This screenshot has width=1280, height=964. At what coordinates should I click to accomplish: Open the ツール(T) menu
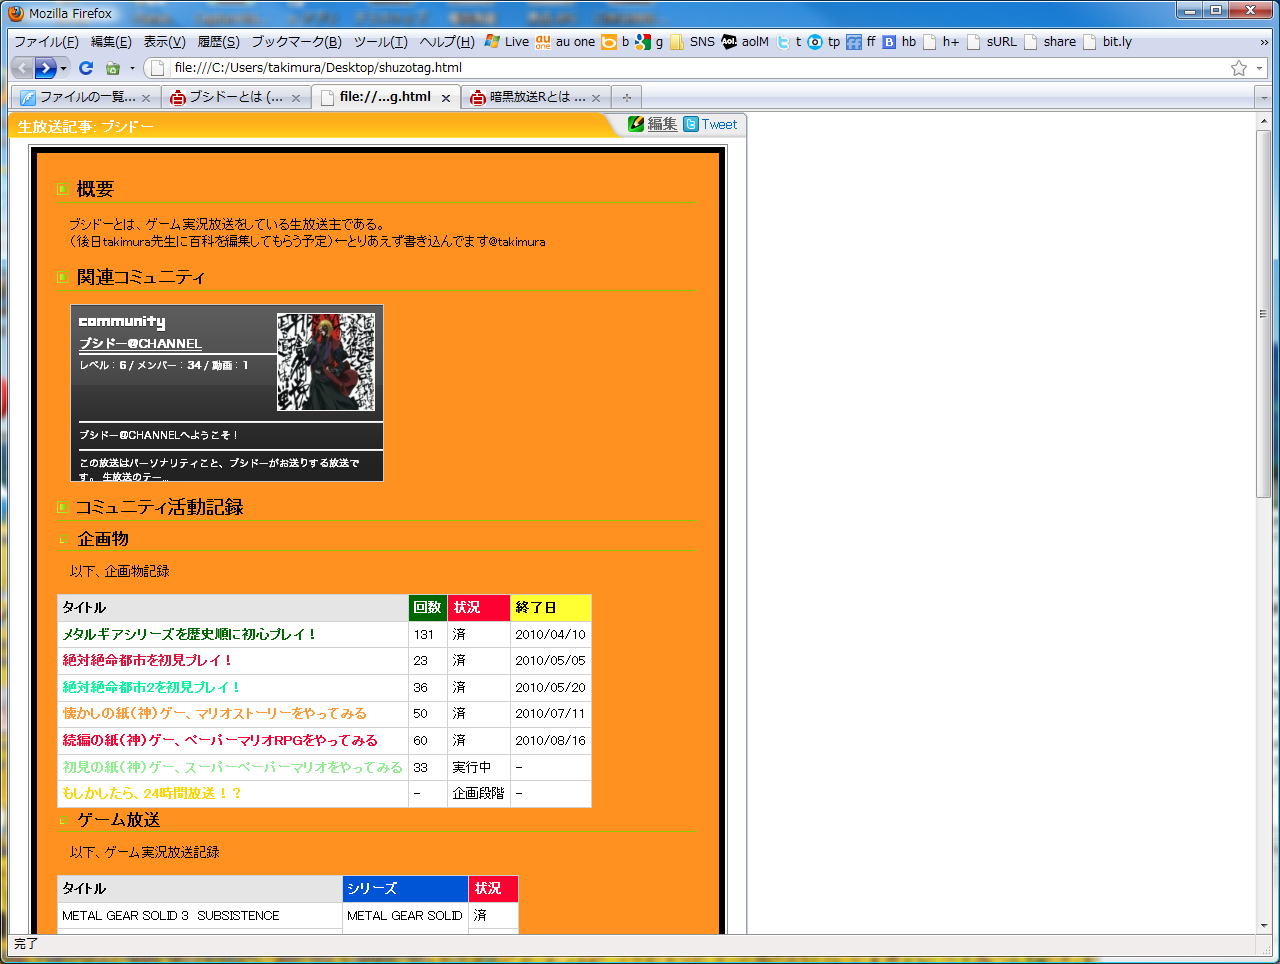pos(380,42)
